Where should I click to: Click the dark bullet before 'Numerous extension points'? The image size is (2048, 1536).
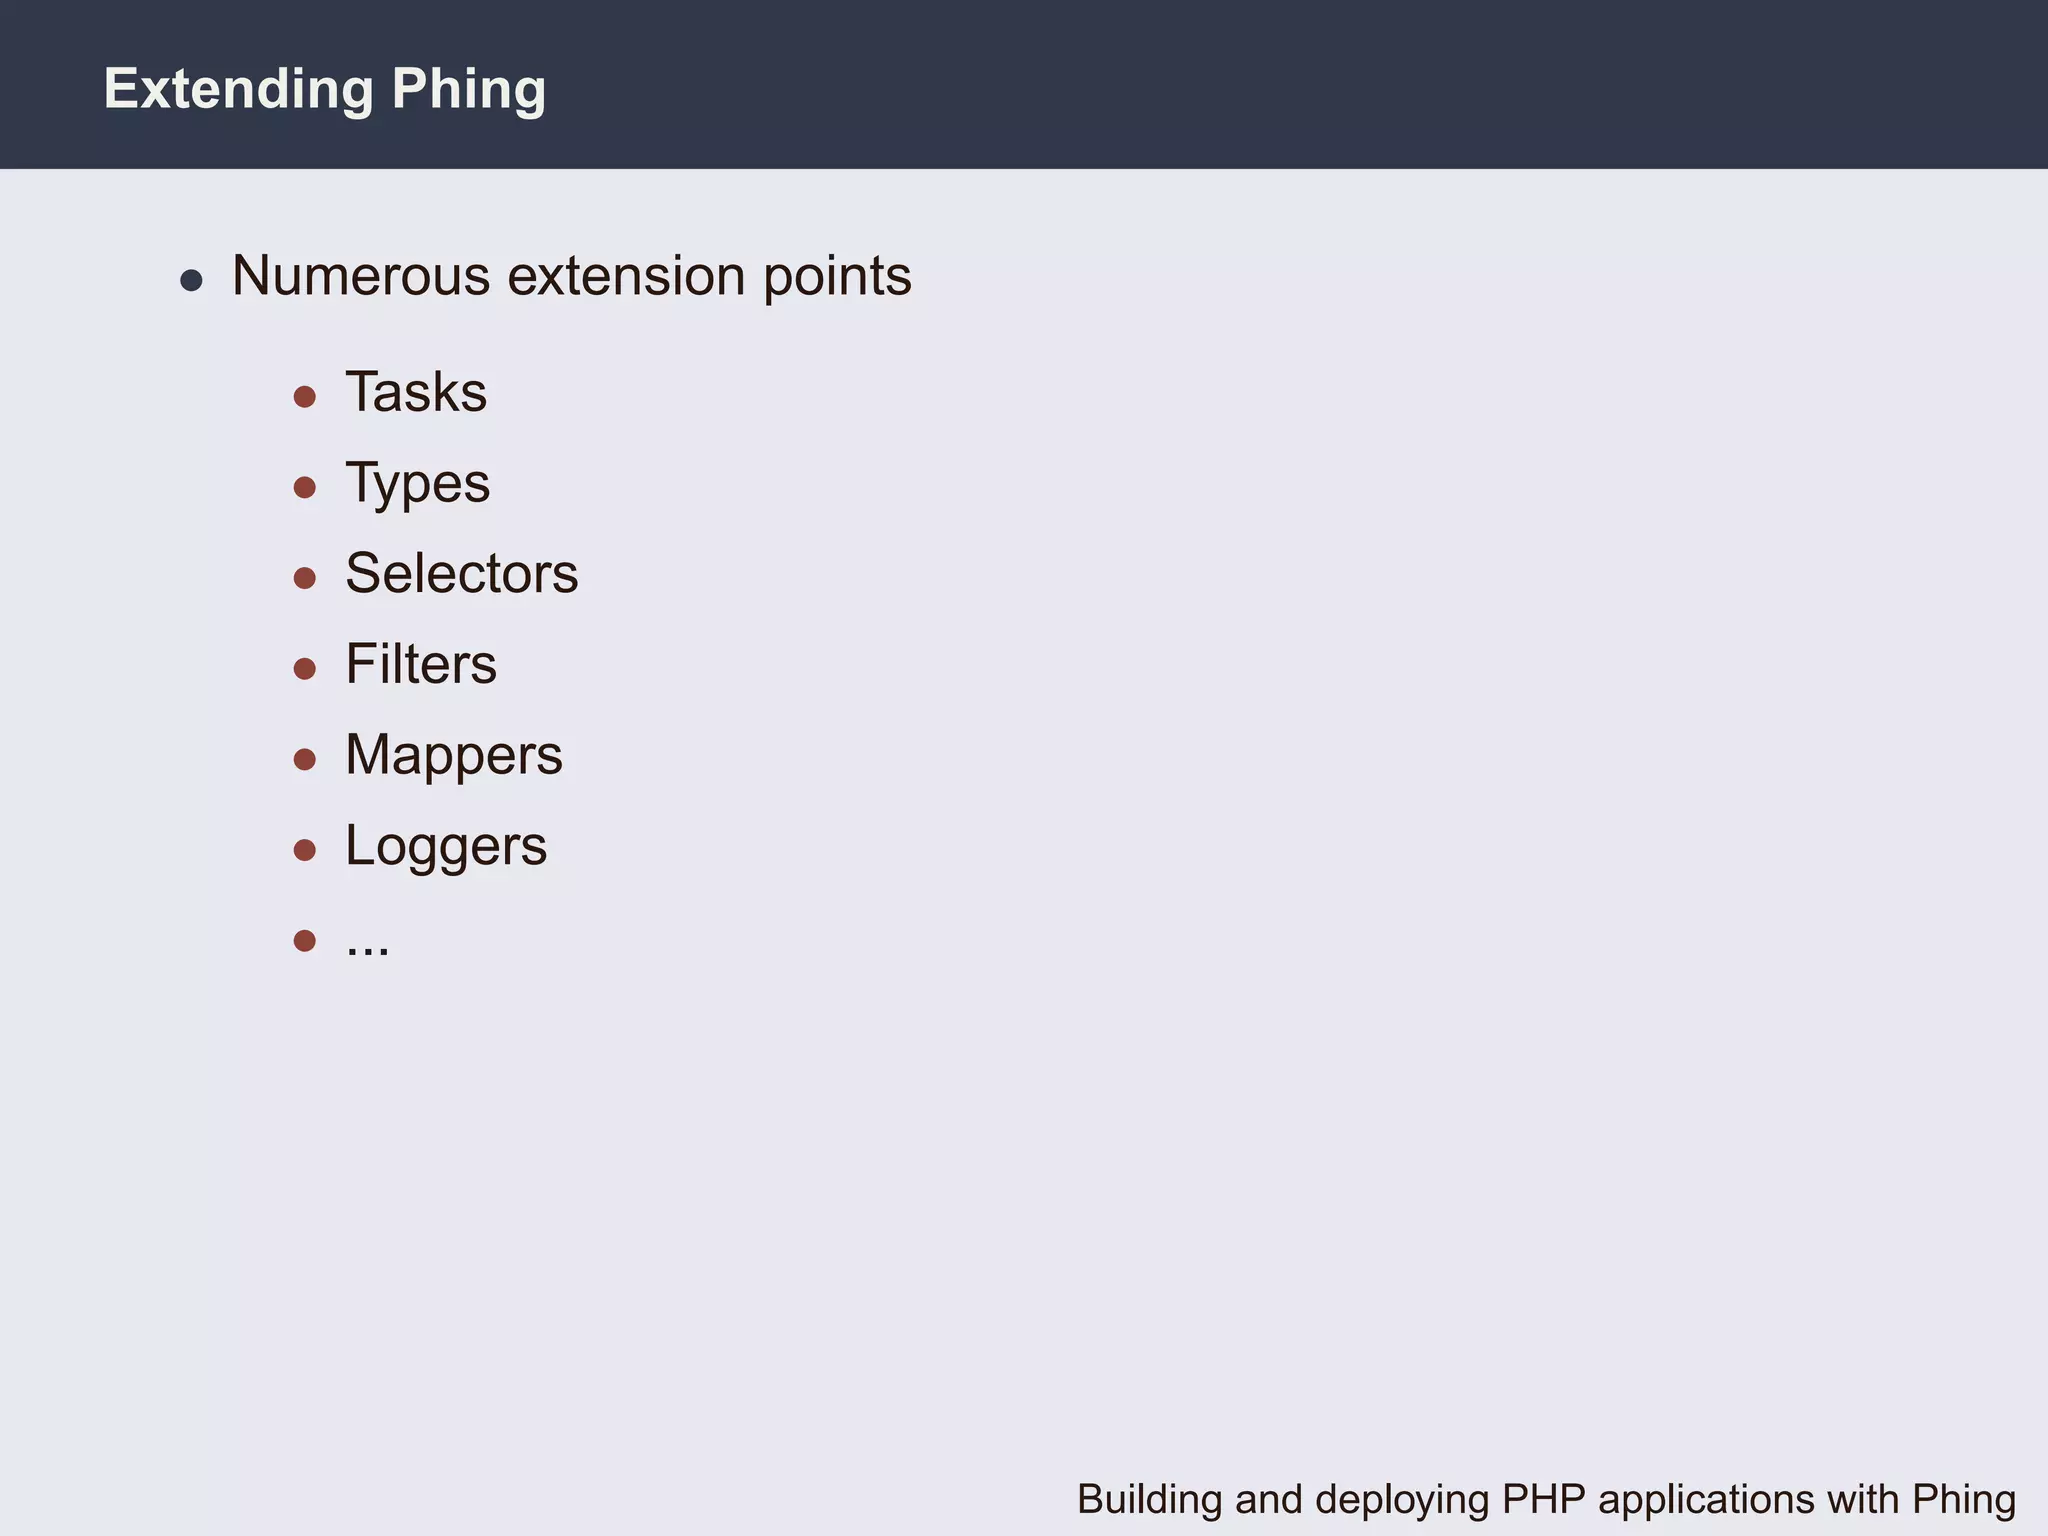coord(191,281)
